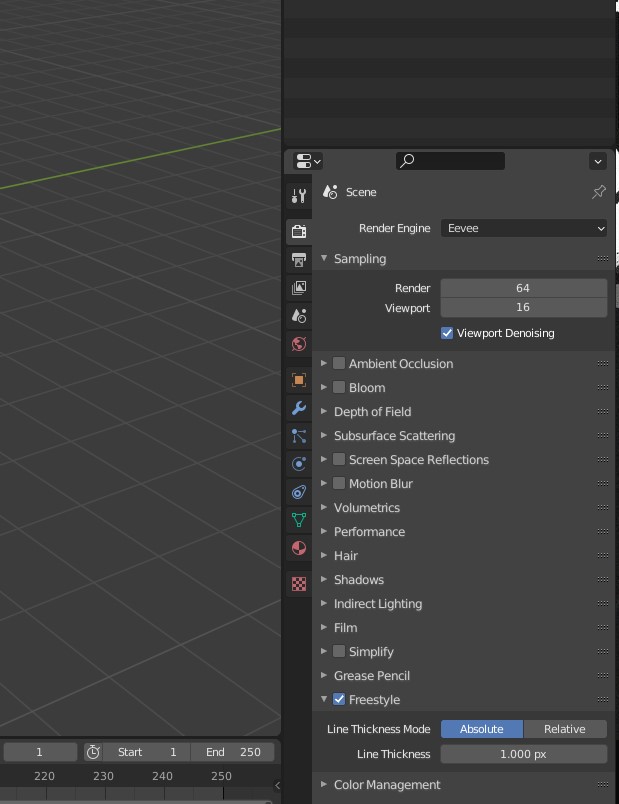Click the End frame field
Screen dimensions: 619x804
point(233,752)
